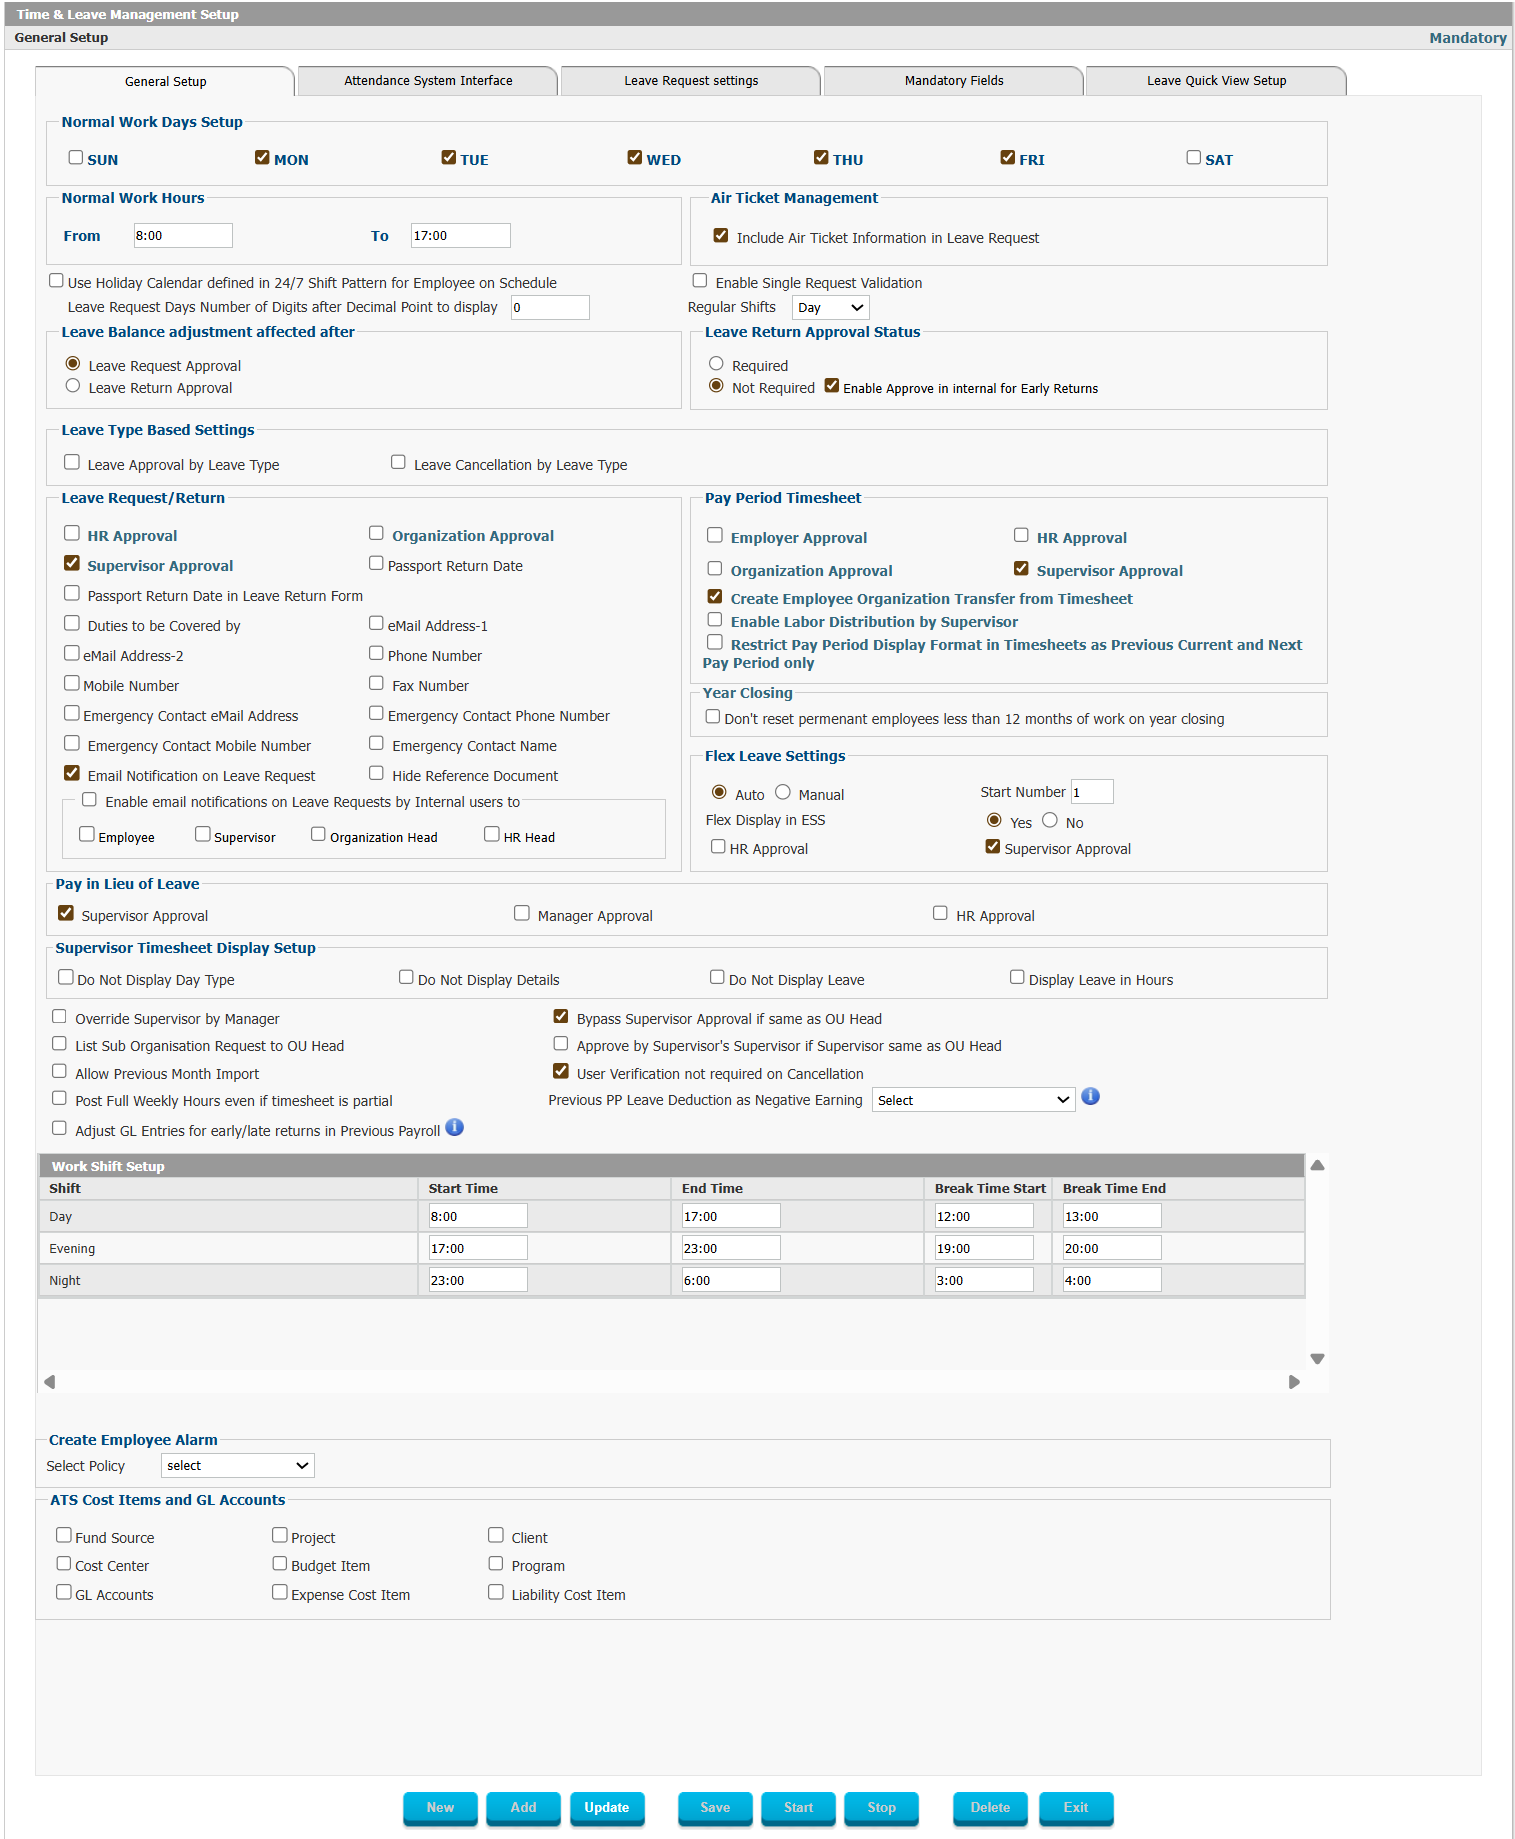Click Work Shift table scroll up arrow
The width and height of the screenshot is (1515, 1839).
1317,1165
